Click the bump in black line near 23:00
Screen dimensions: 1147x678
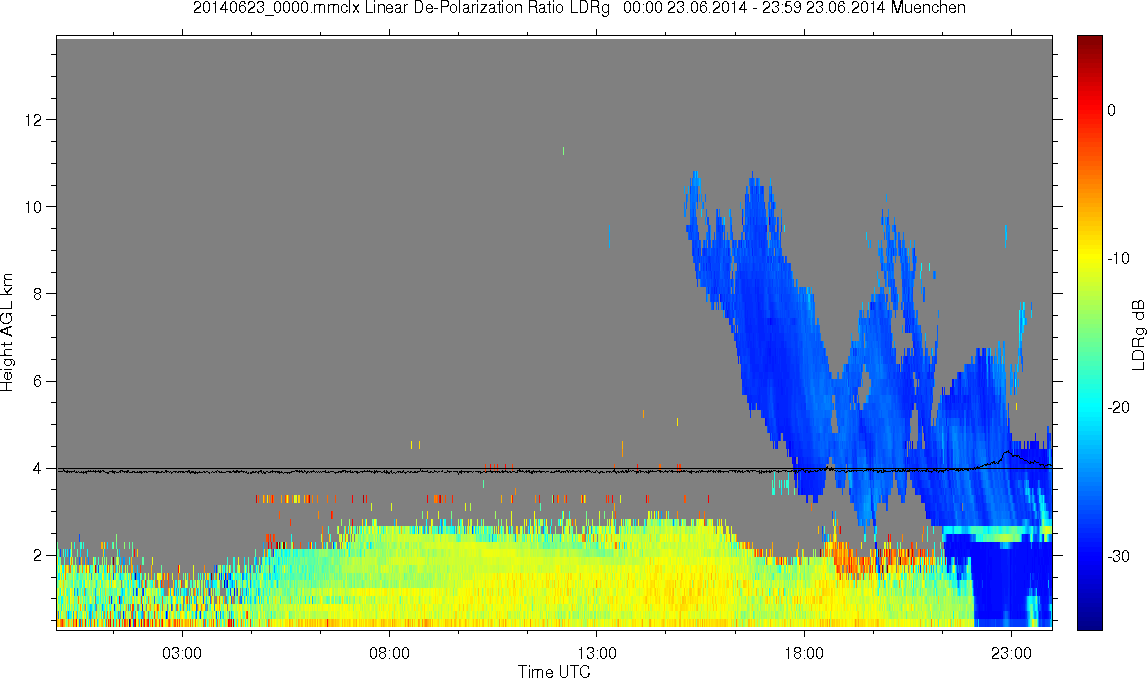click(1007, 453)
